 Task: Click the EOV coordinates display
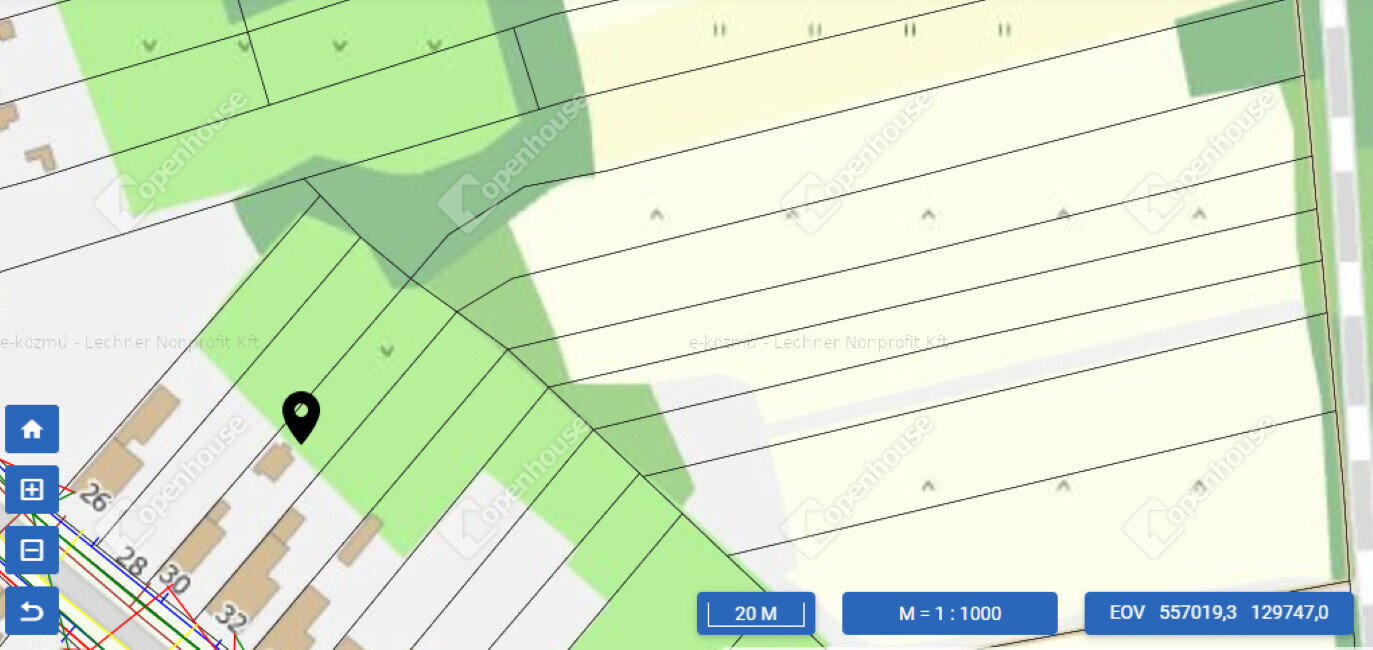coord(1218,613)
